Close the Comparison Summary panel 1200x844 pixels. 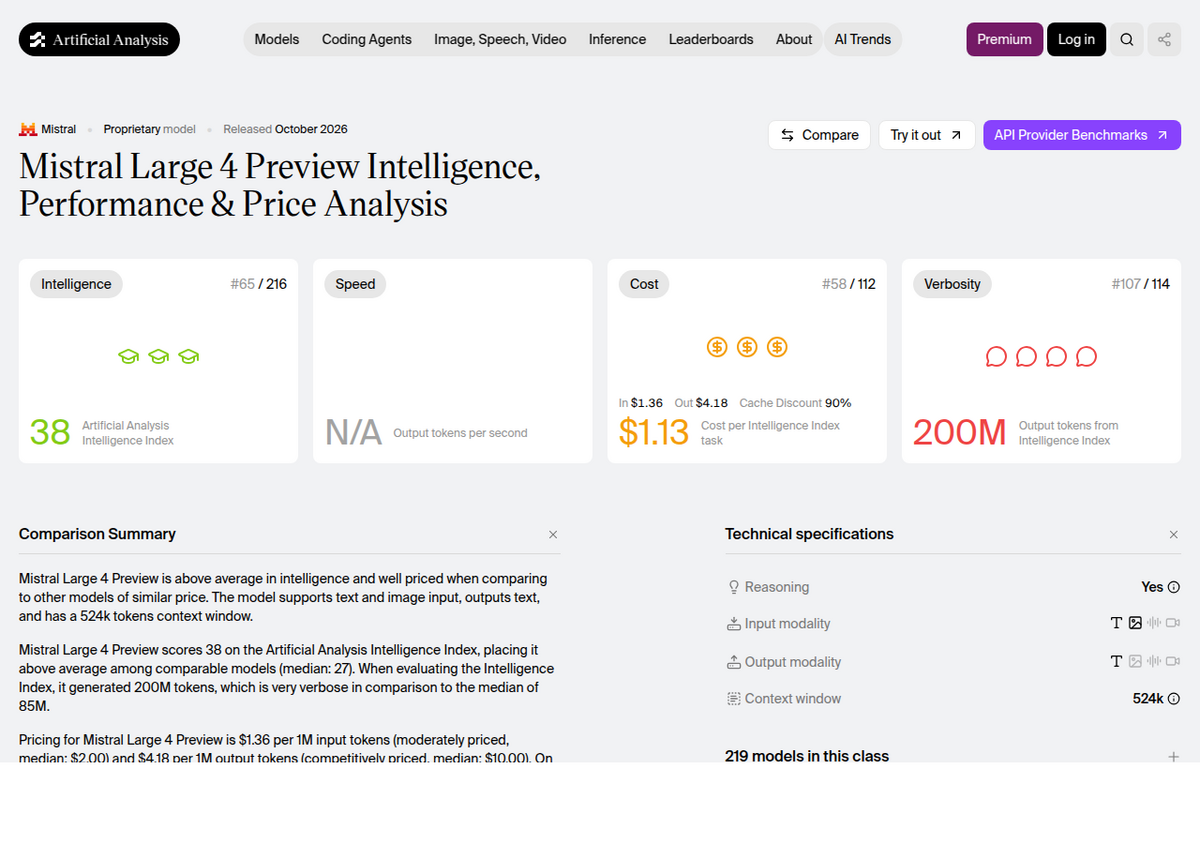point(553,535)
